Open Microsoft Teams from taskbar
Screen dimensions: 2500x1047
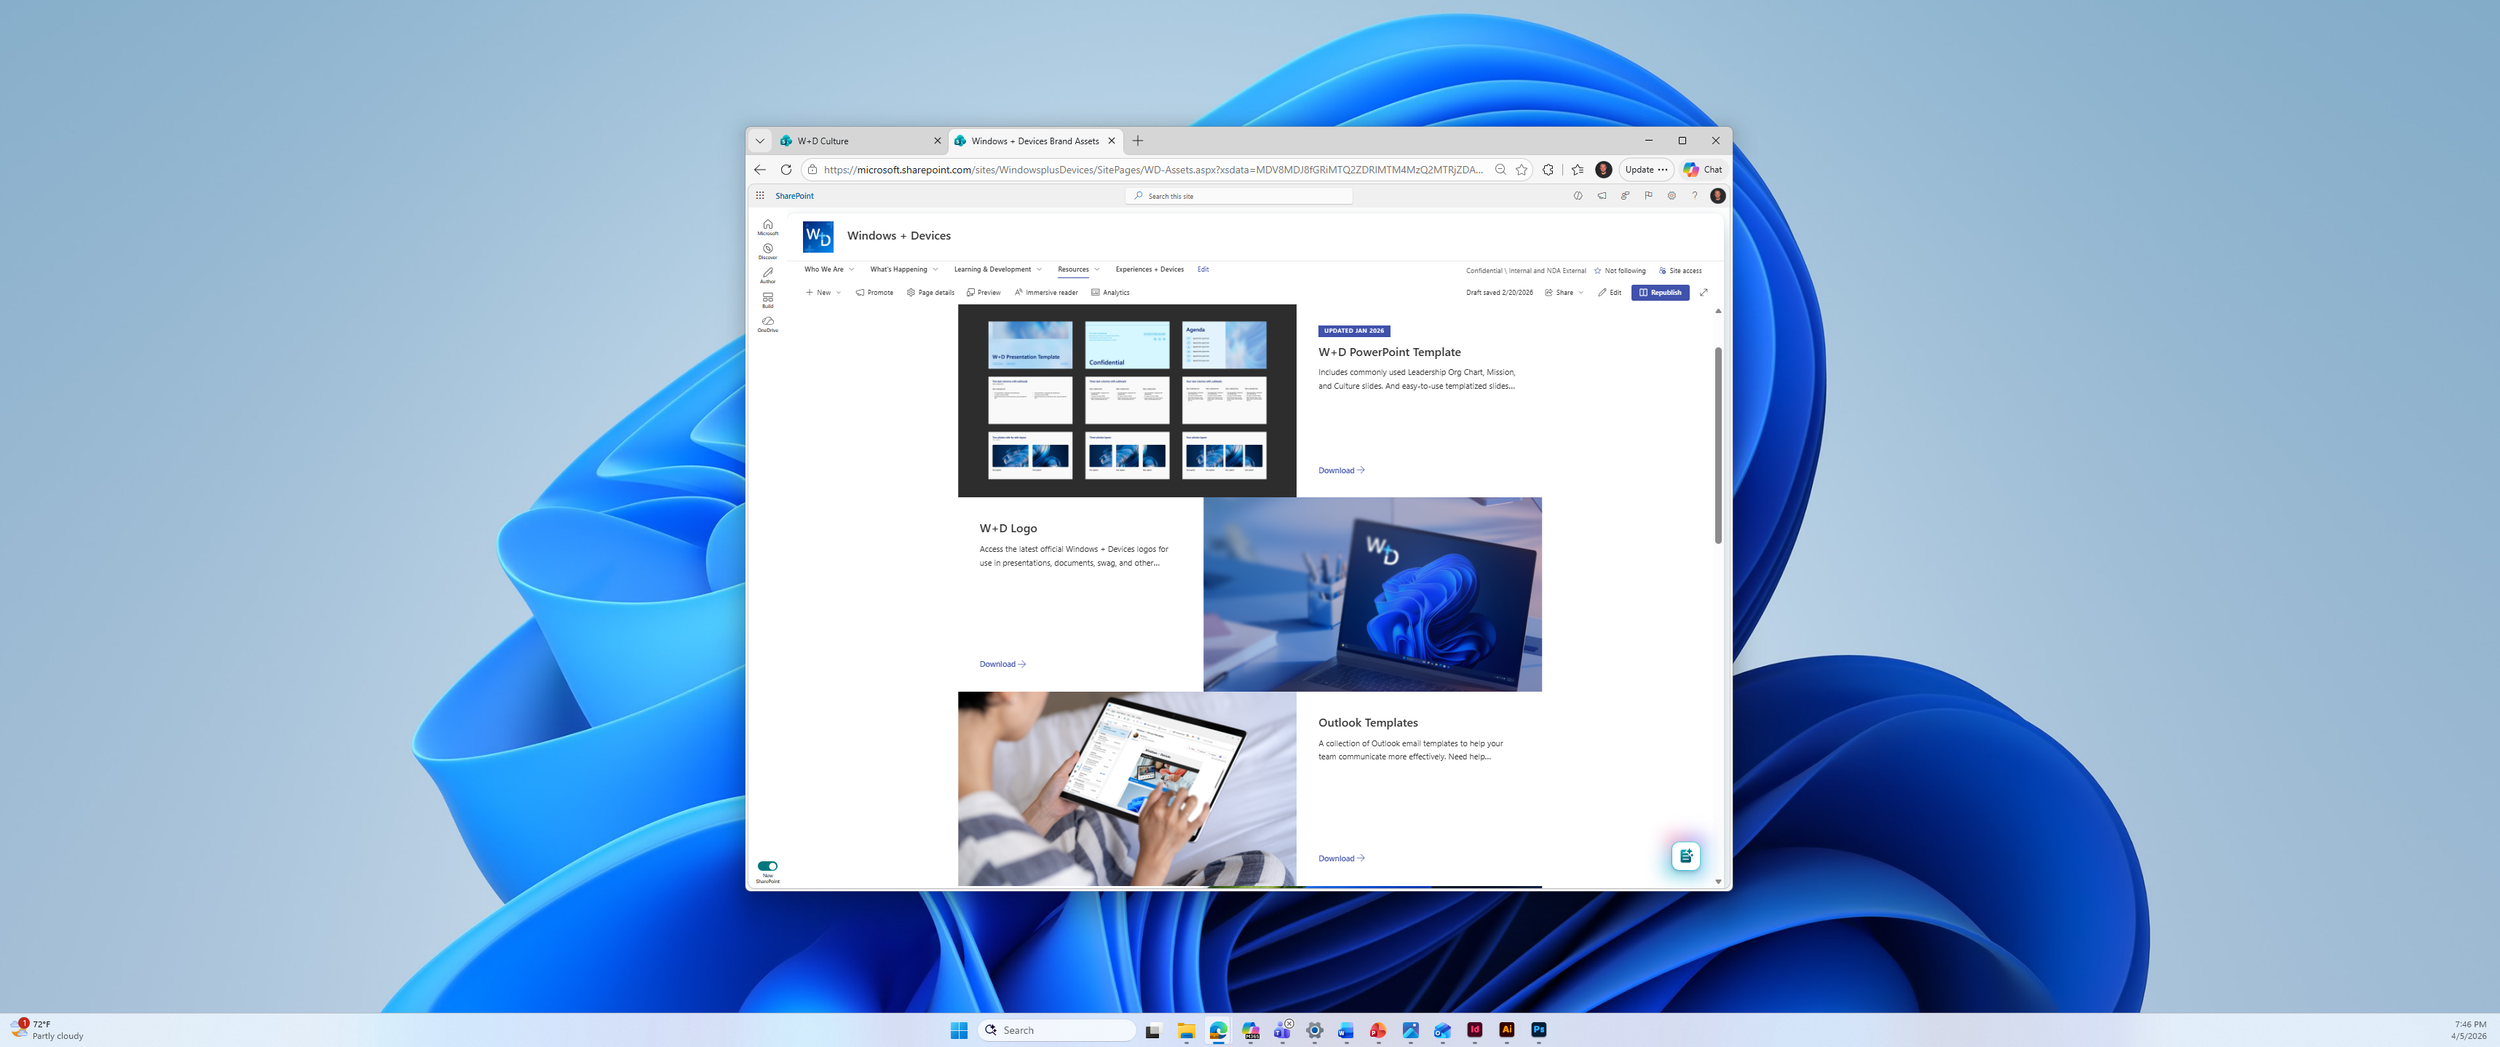[x=1282, y=1030]
